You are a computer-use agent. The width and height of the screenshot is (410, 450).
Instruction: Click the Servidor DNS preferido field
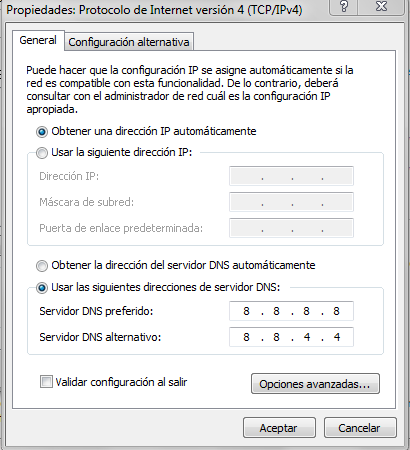pyautogui.click(x=291, y=311)
